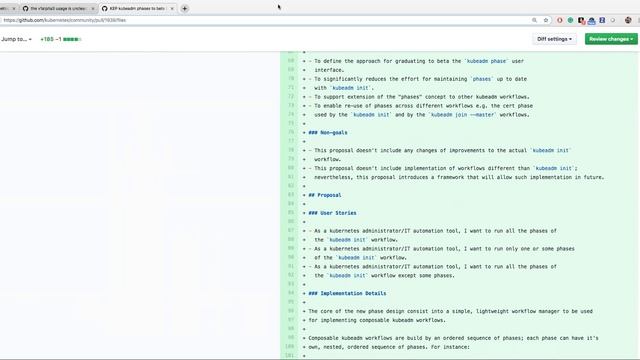Open the blue 'B' extension icon

(x=602, y=20)
